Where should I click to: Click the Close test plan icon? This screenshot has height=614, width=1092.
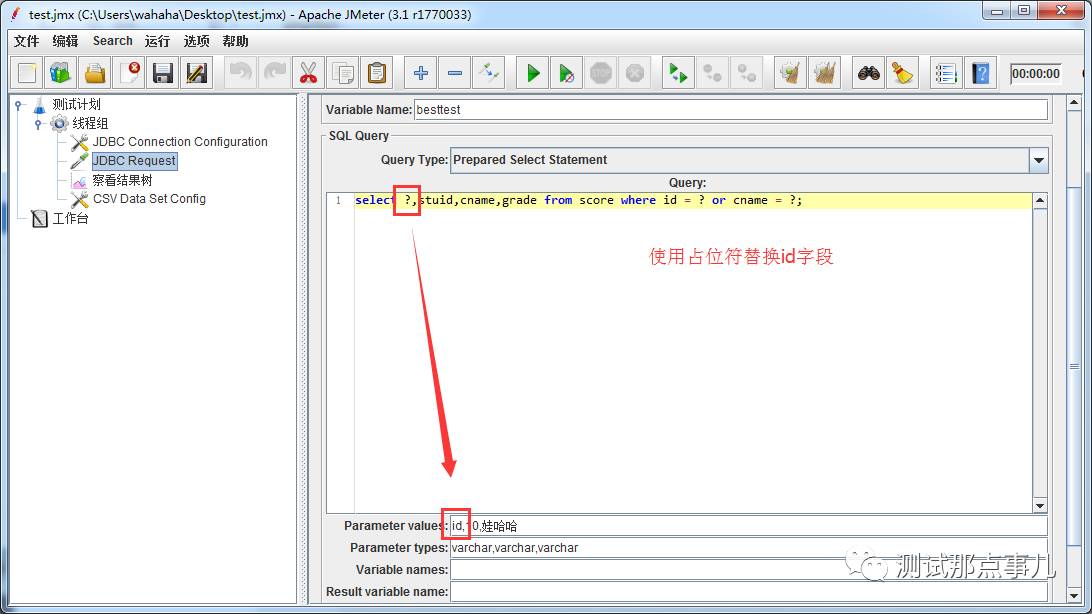pyautogui.click(x=129, y=73)
